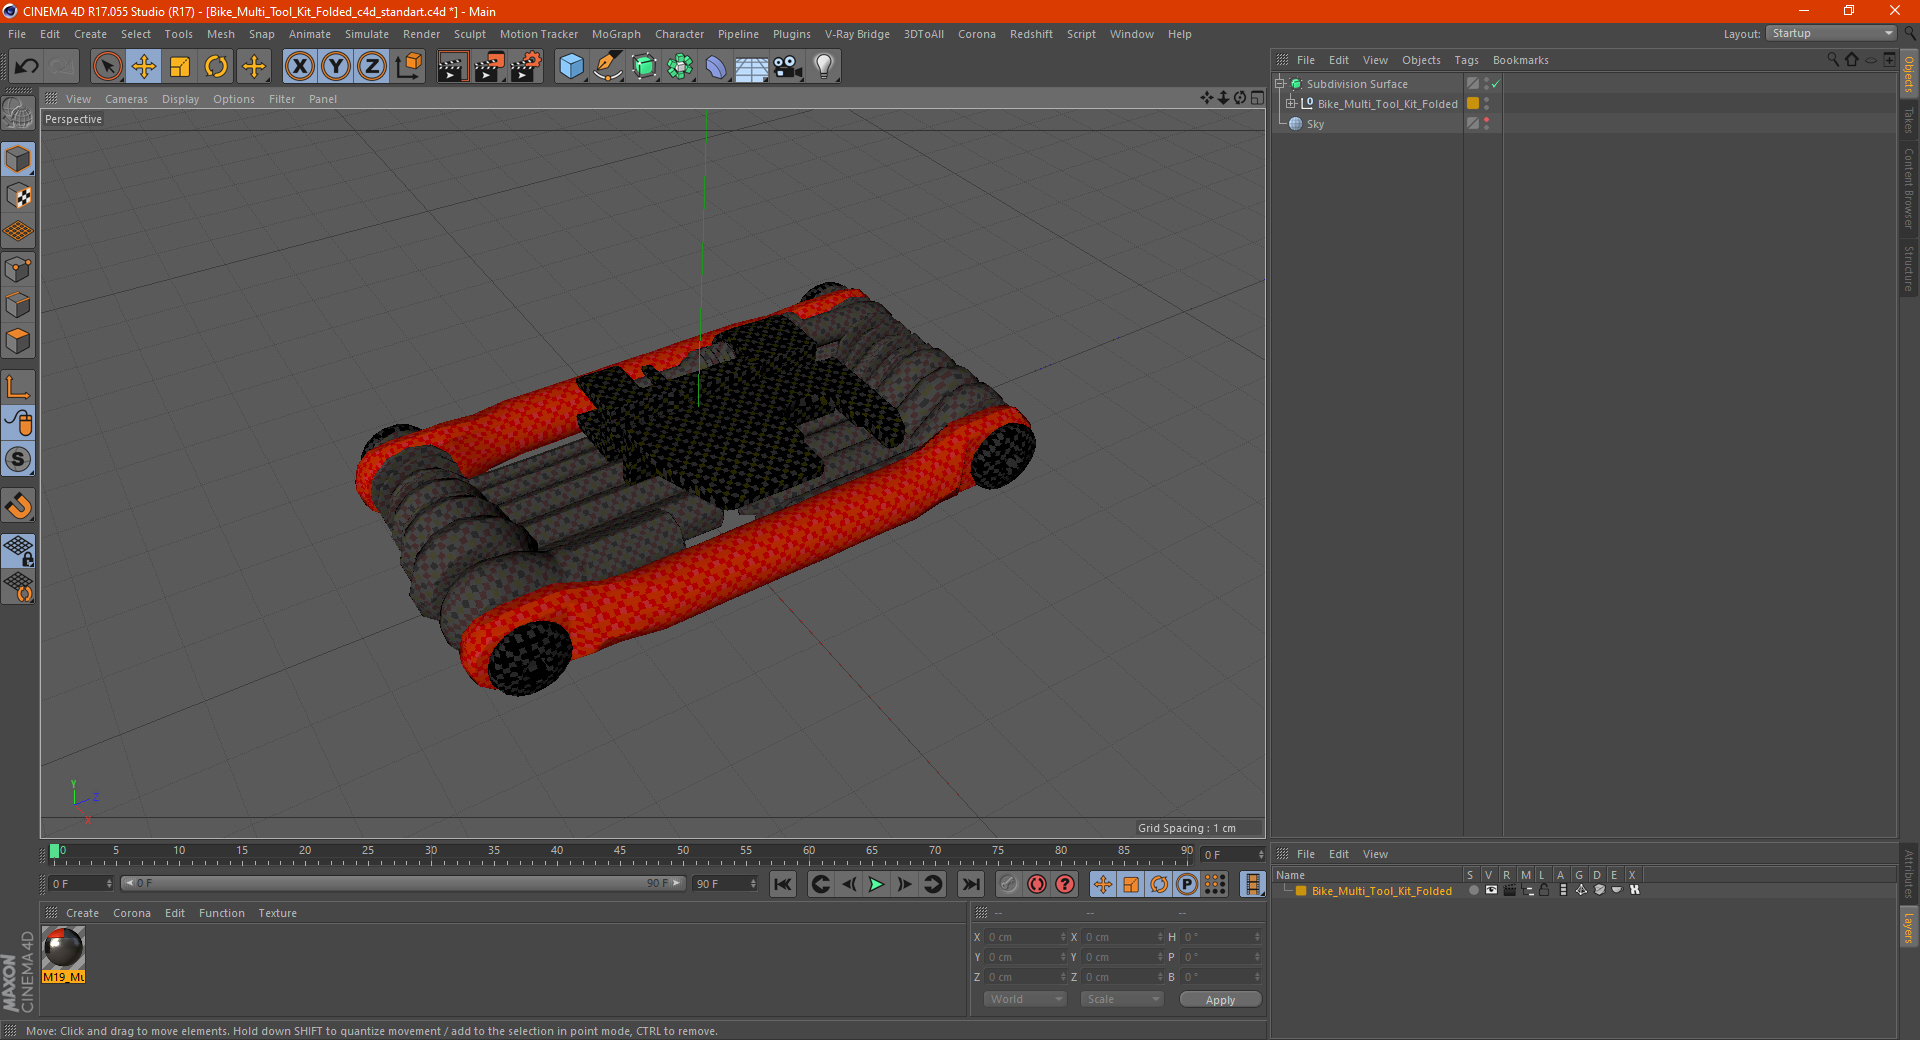Add a Camera object

[x=788, y=67]
